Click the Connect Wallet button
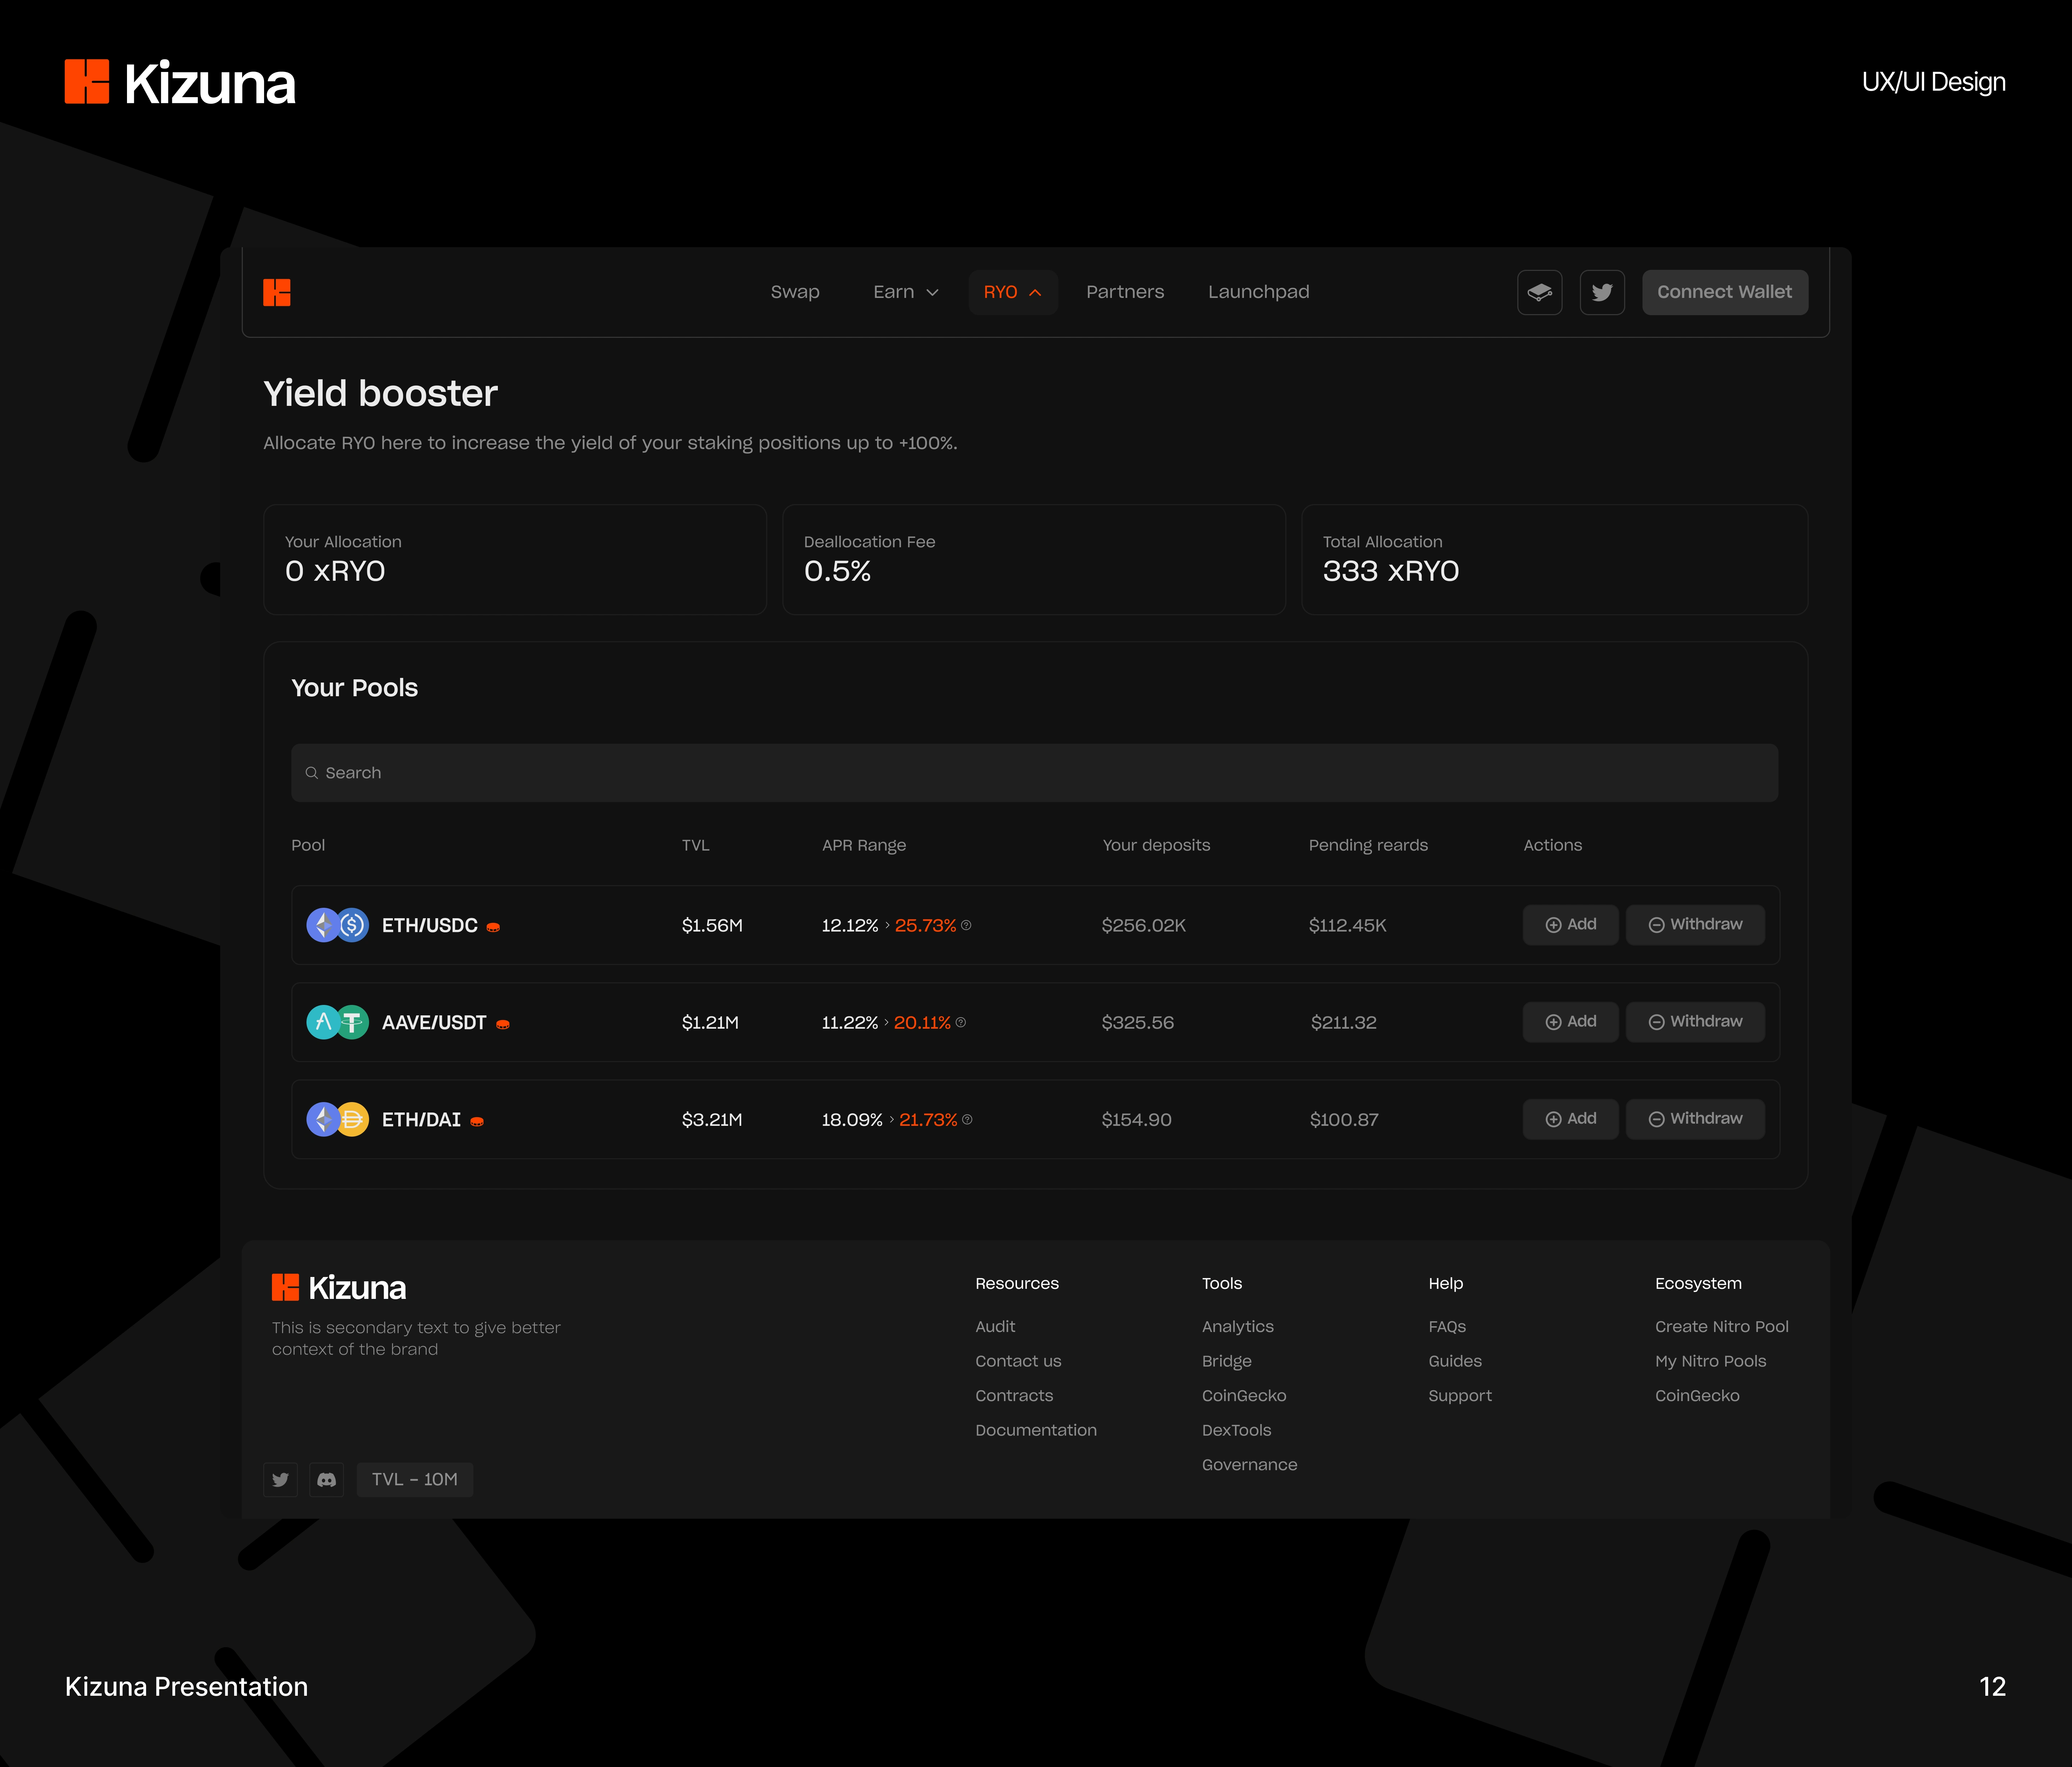2072x1767 pixels. [1725, 292]
